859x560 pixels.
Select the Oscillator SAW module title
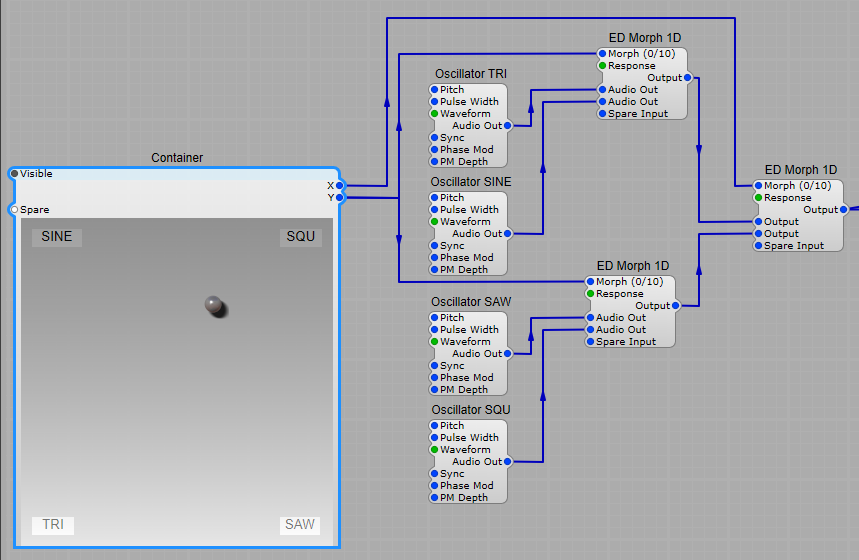click(470, 302)
